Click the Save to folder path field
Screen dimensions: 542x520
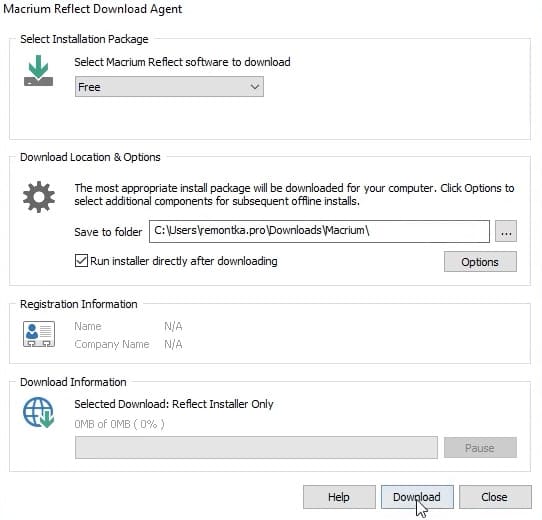pos(319,231)
